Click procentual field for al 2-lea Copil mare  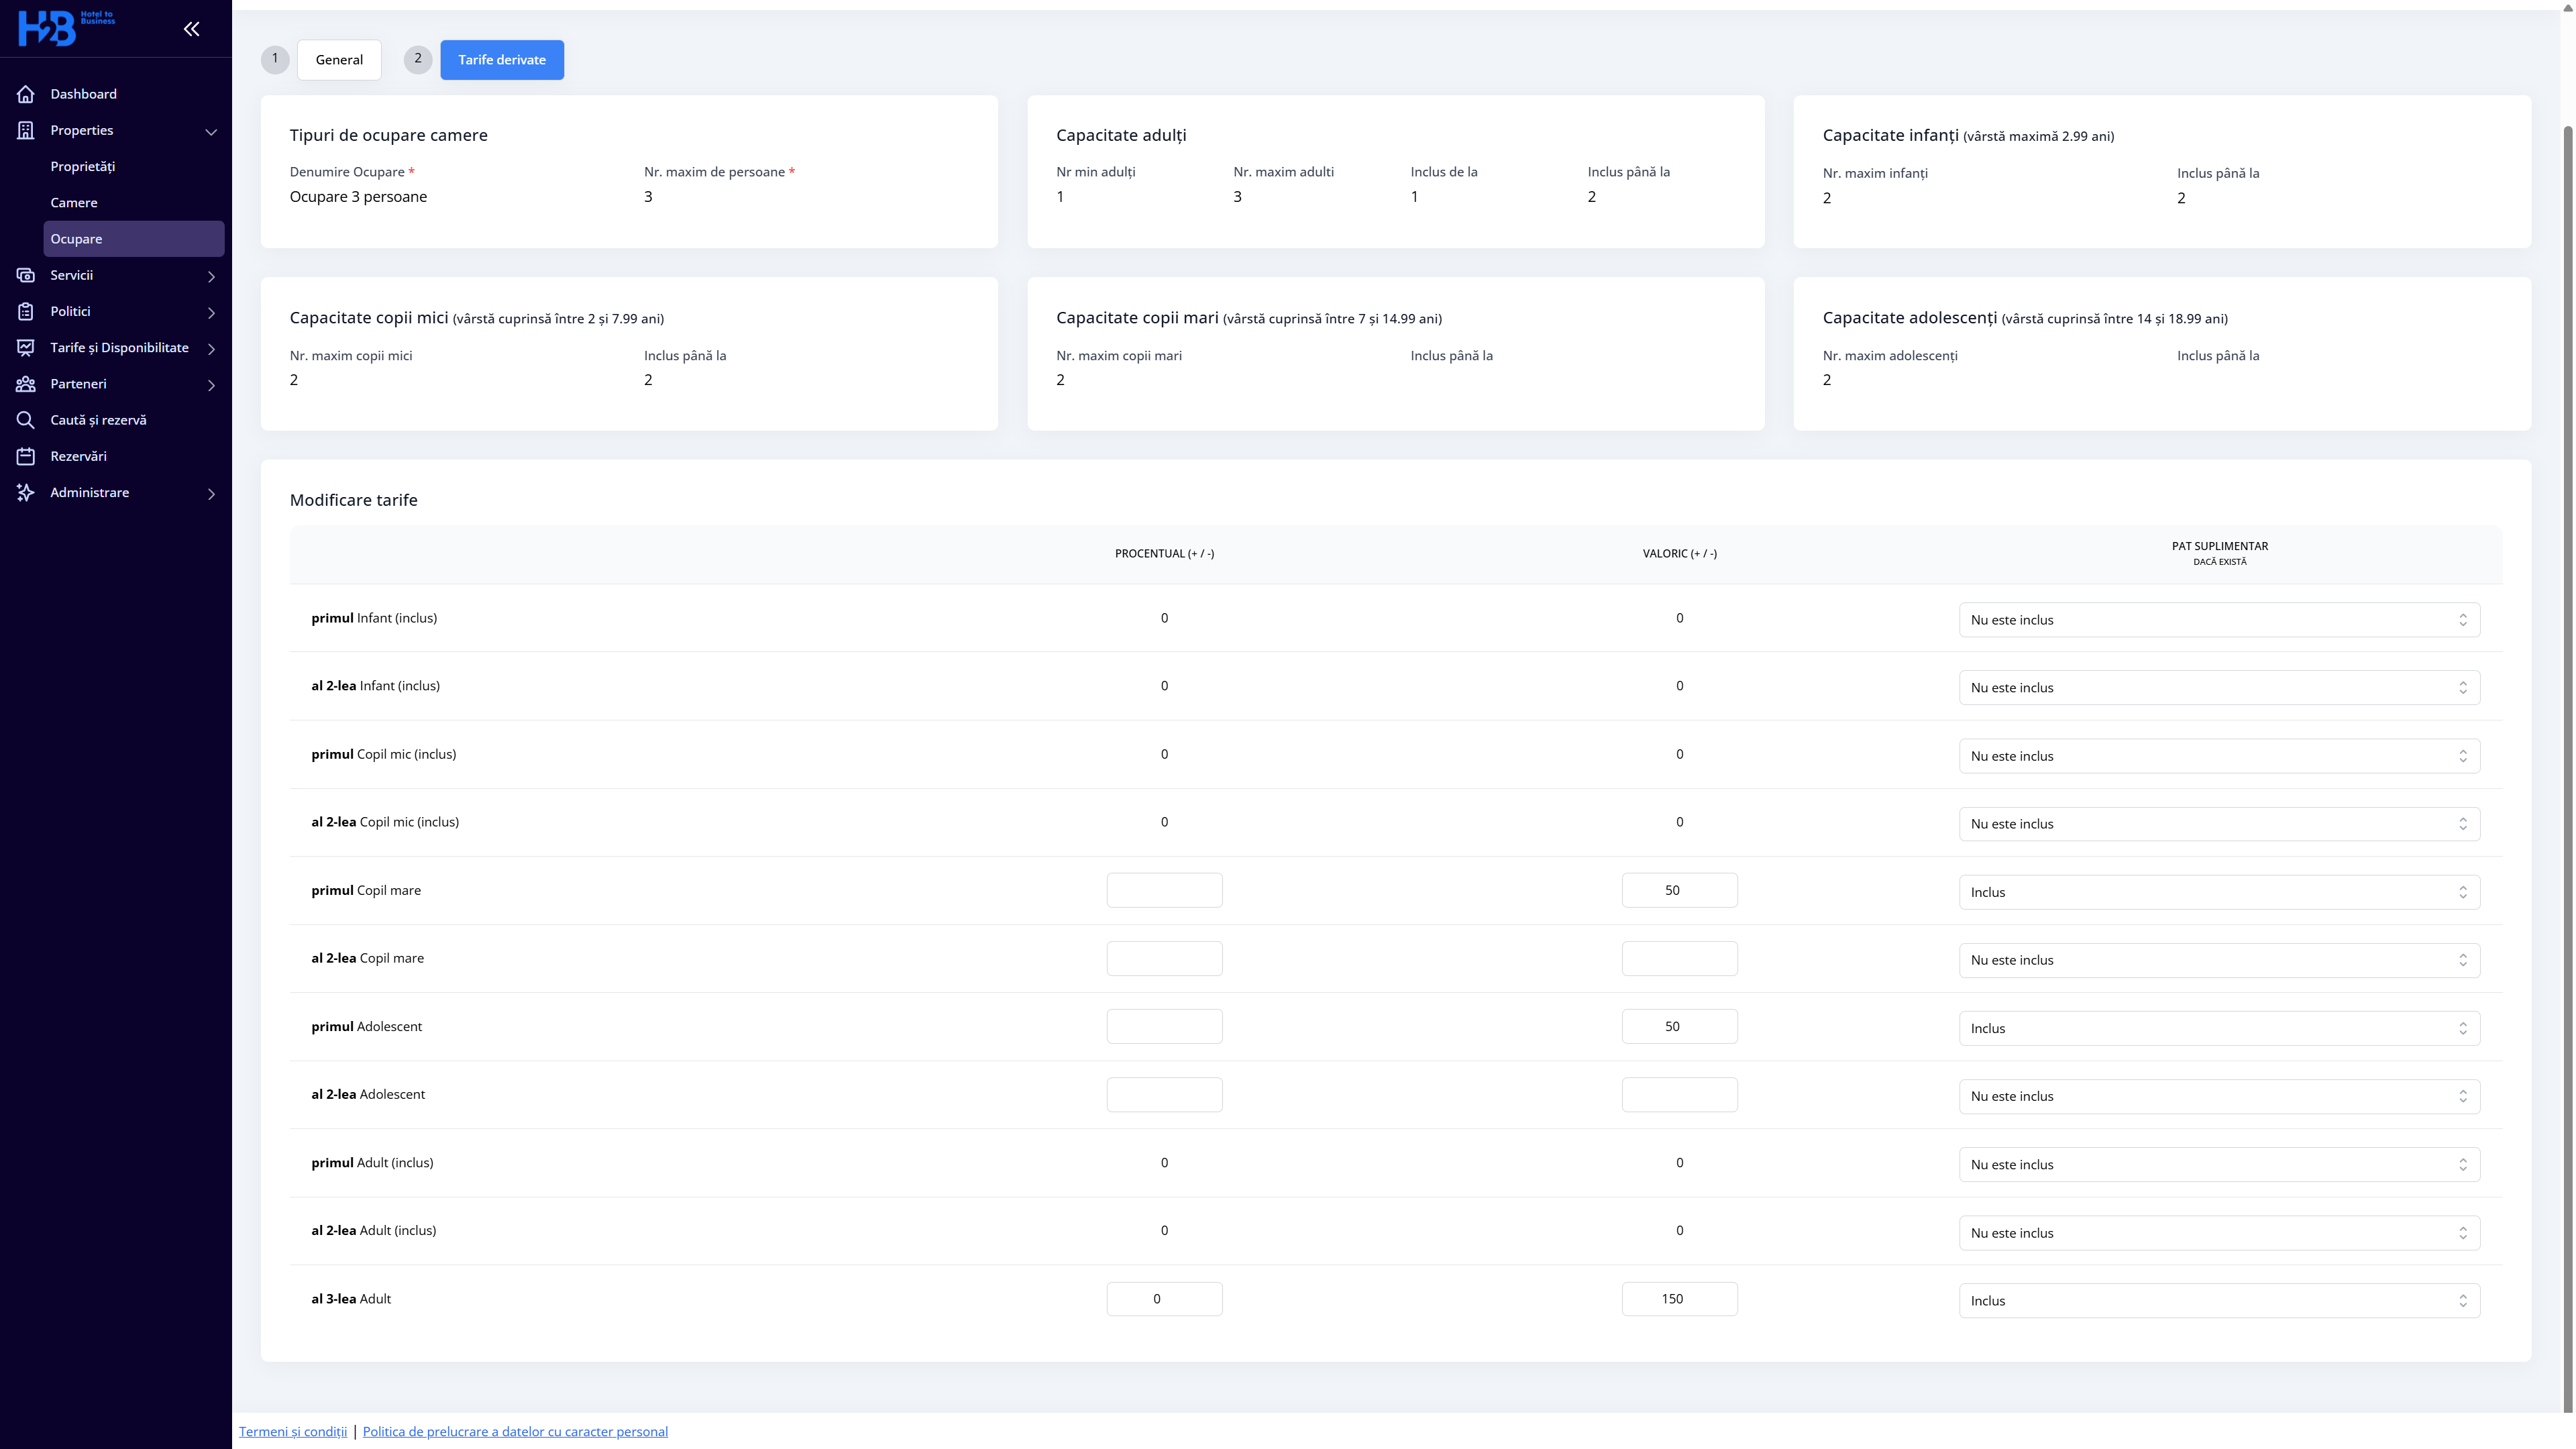point(1164,958)
